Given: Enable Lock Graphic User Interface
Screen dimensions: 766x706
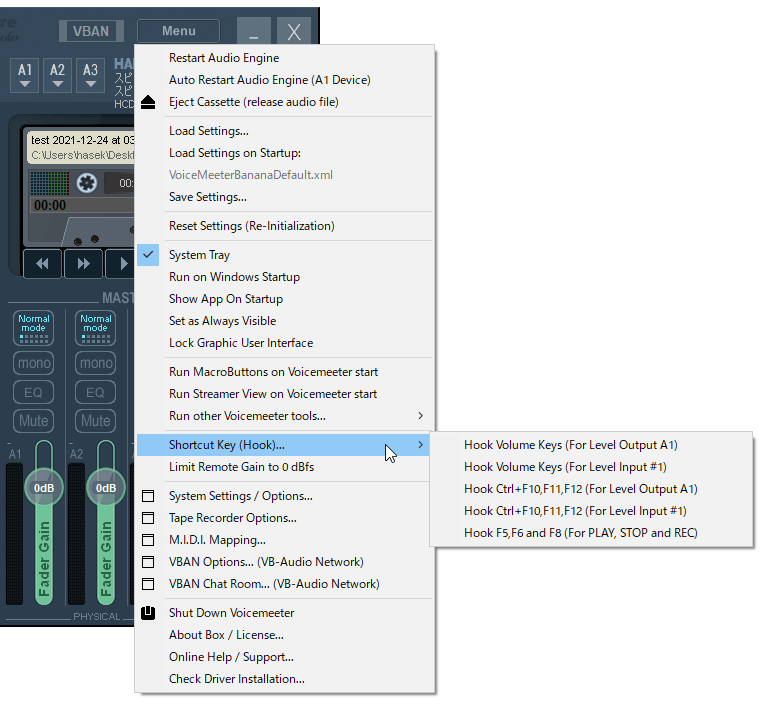Looking at the screenshot, I should tap(284, 343).
